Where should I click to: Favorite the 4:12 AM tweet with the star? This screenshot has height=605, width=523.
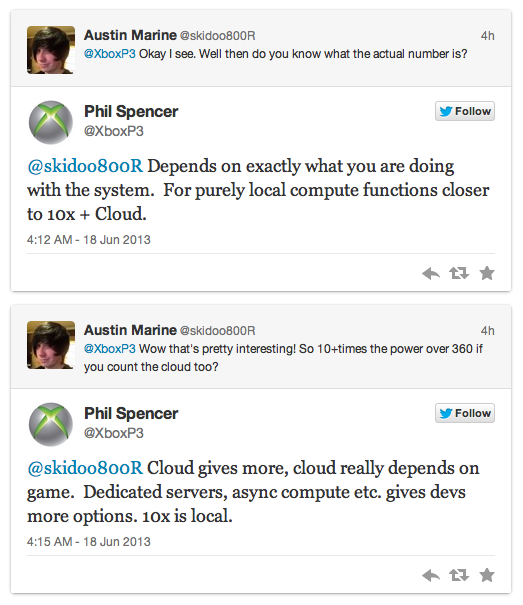point(487,273)
